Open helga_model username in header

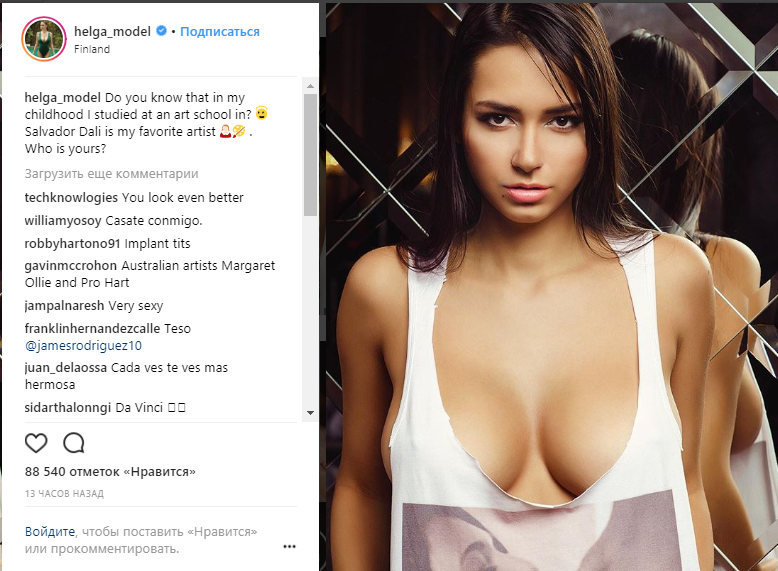(112, 31)
